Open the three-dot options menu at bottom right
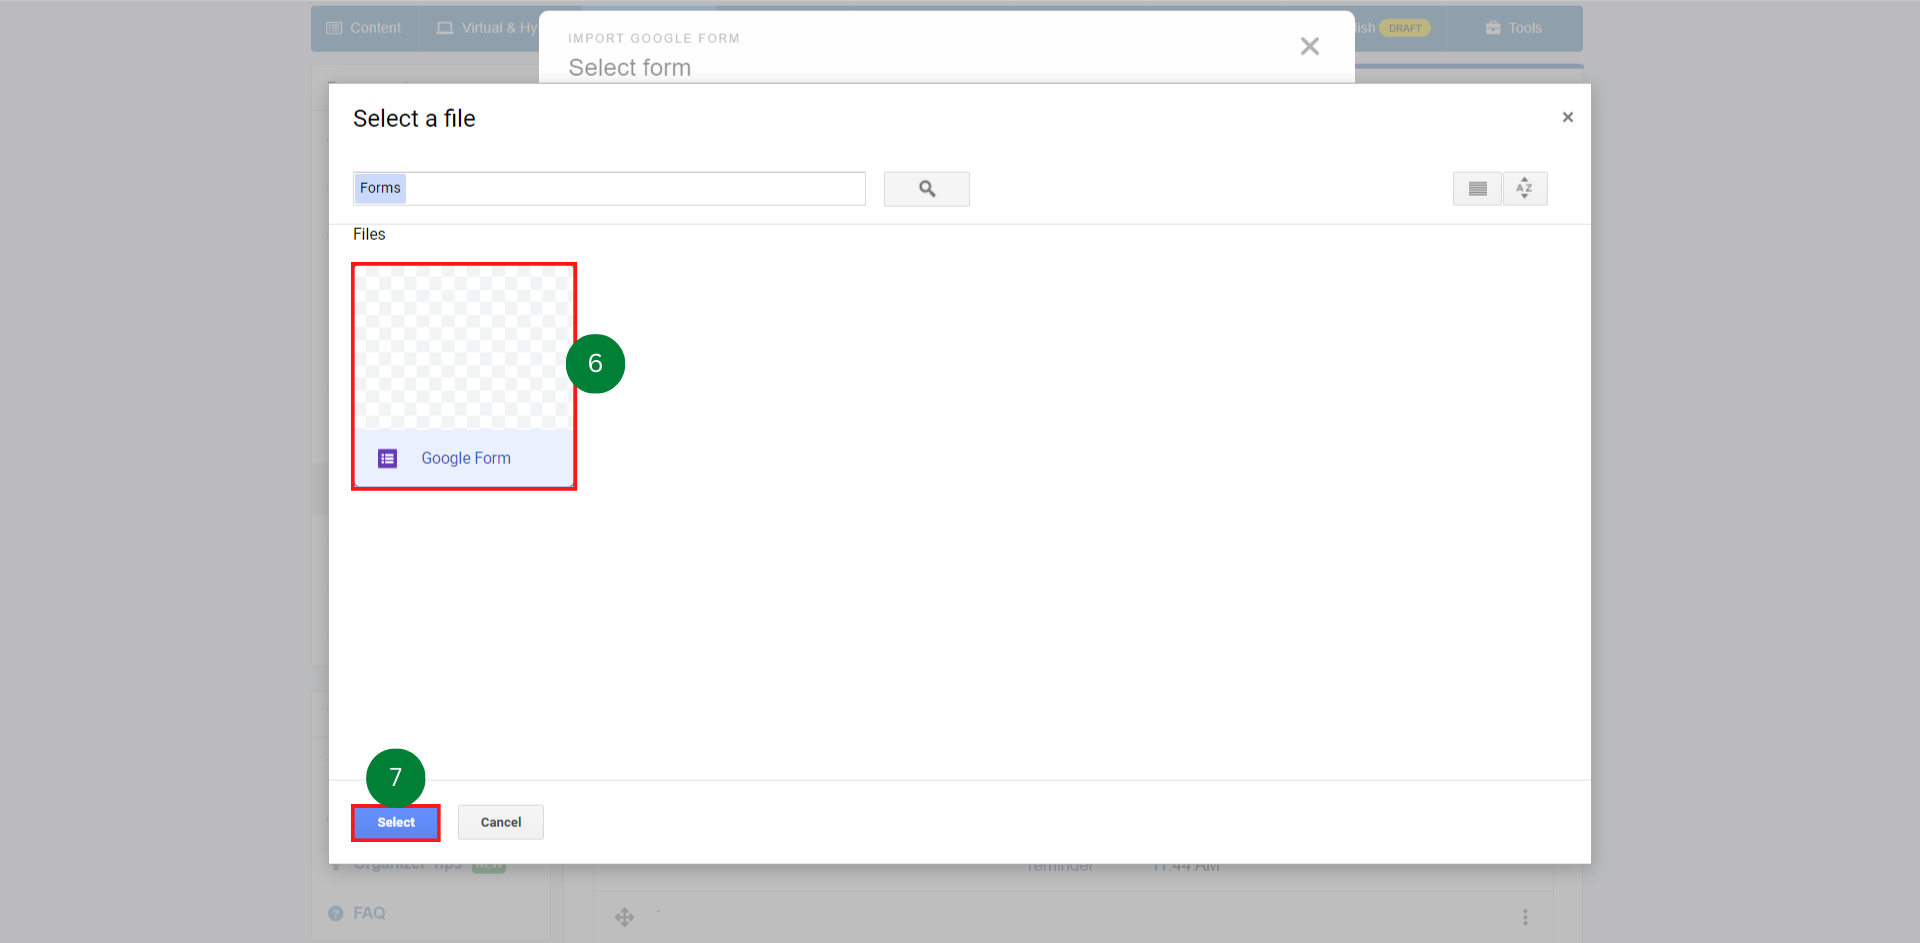The height and width of the screenshot is (943, 1920). pyautogui.click(x=1525, y=916)
